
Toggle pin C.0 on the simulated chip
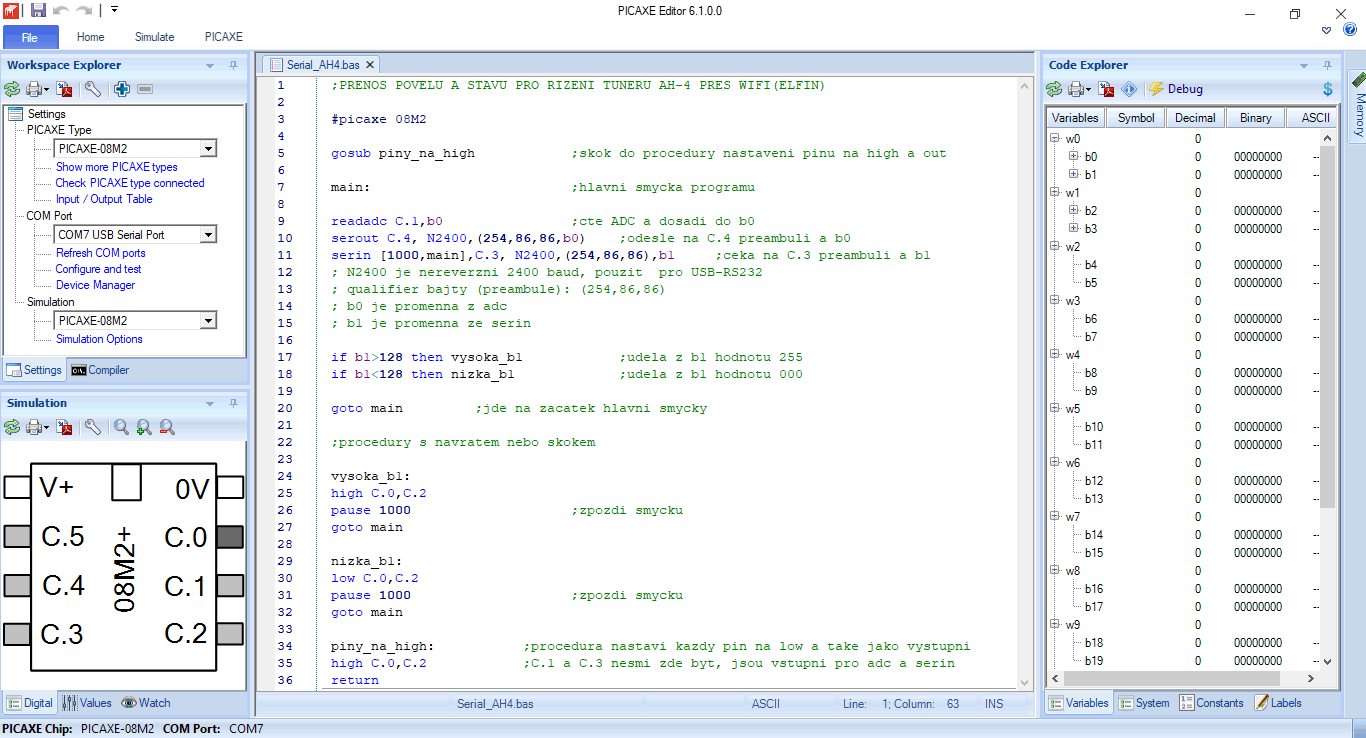(230, 537)
